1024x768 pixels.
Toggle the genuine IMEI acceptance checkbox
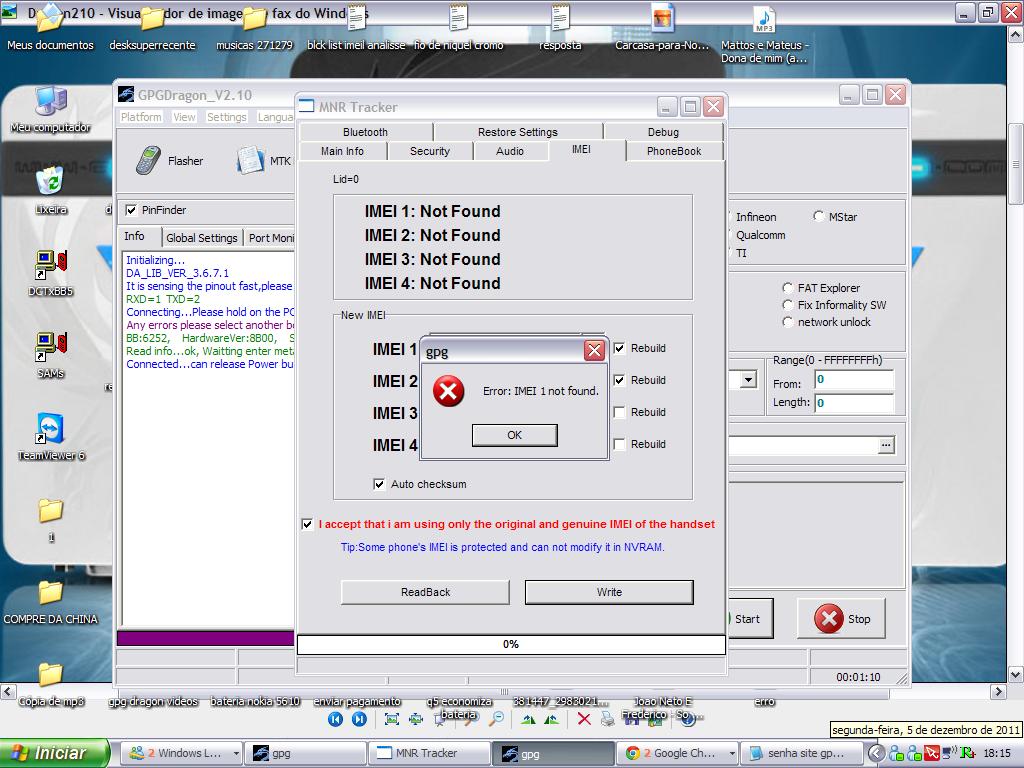point(307,524)
